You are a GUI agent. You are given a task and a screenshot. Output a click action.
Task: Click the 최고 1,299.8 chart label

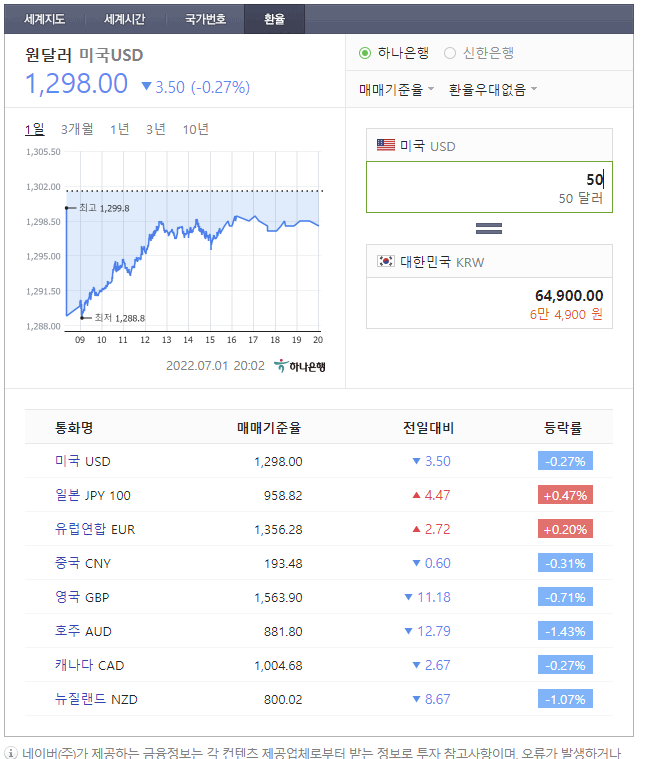pyautogui.click(x=104, y=208)
